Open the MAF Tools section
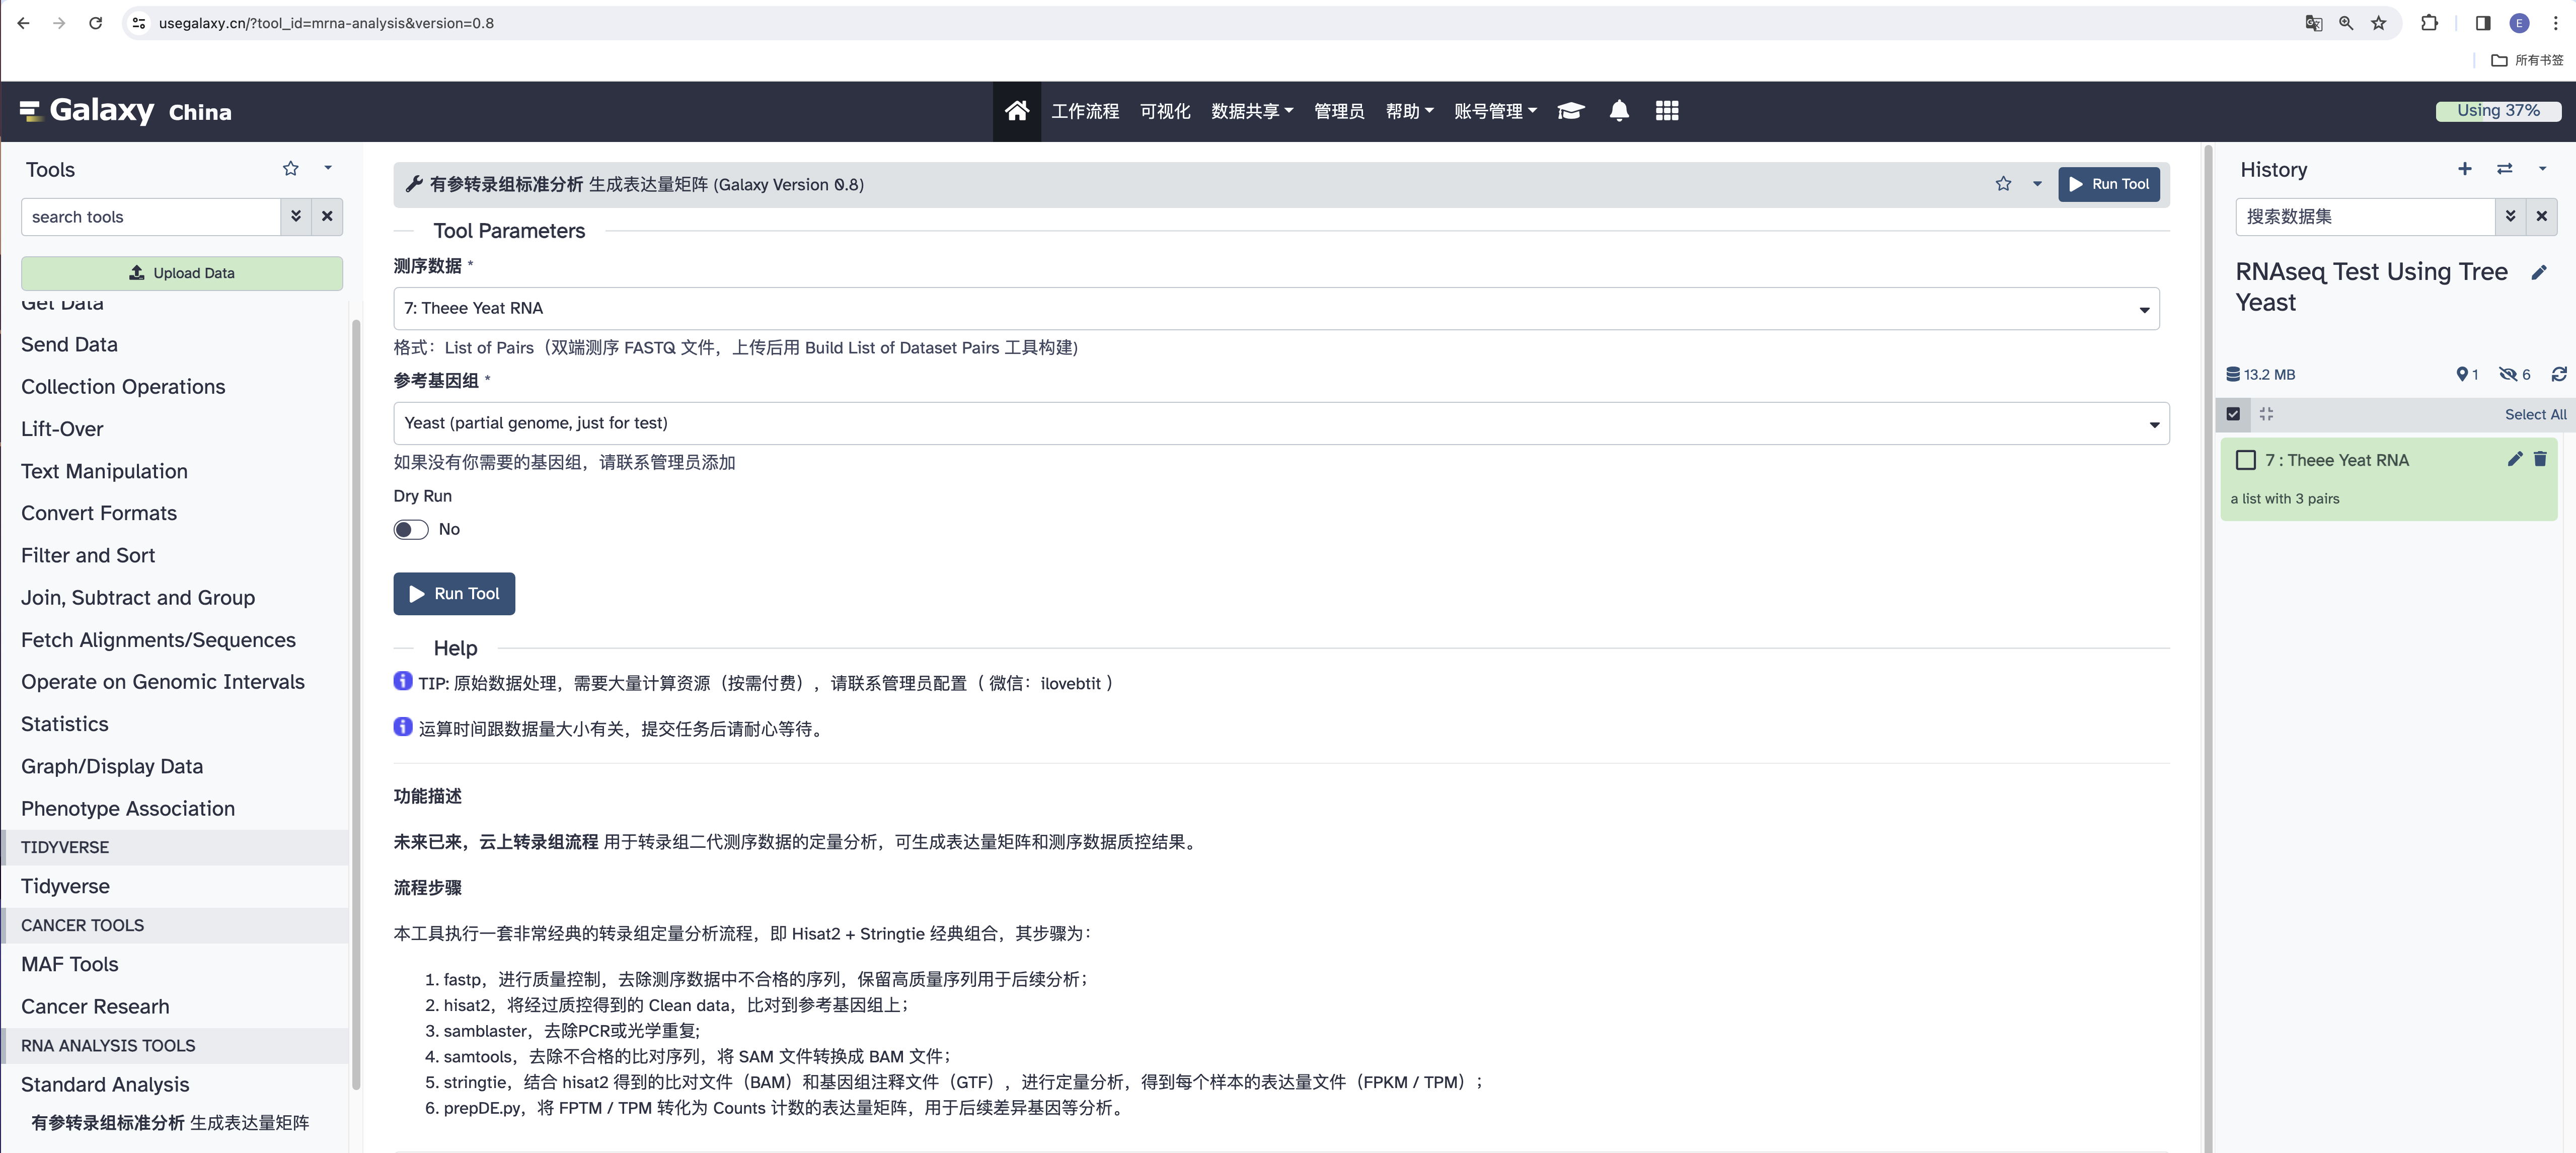Image resolution: width=2576 pixels, height=1153 pixels. click(70, 964)
